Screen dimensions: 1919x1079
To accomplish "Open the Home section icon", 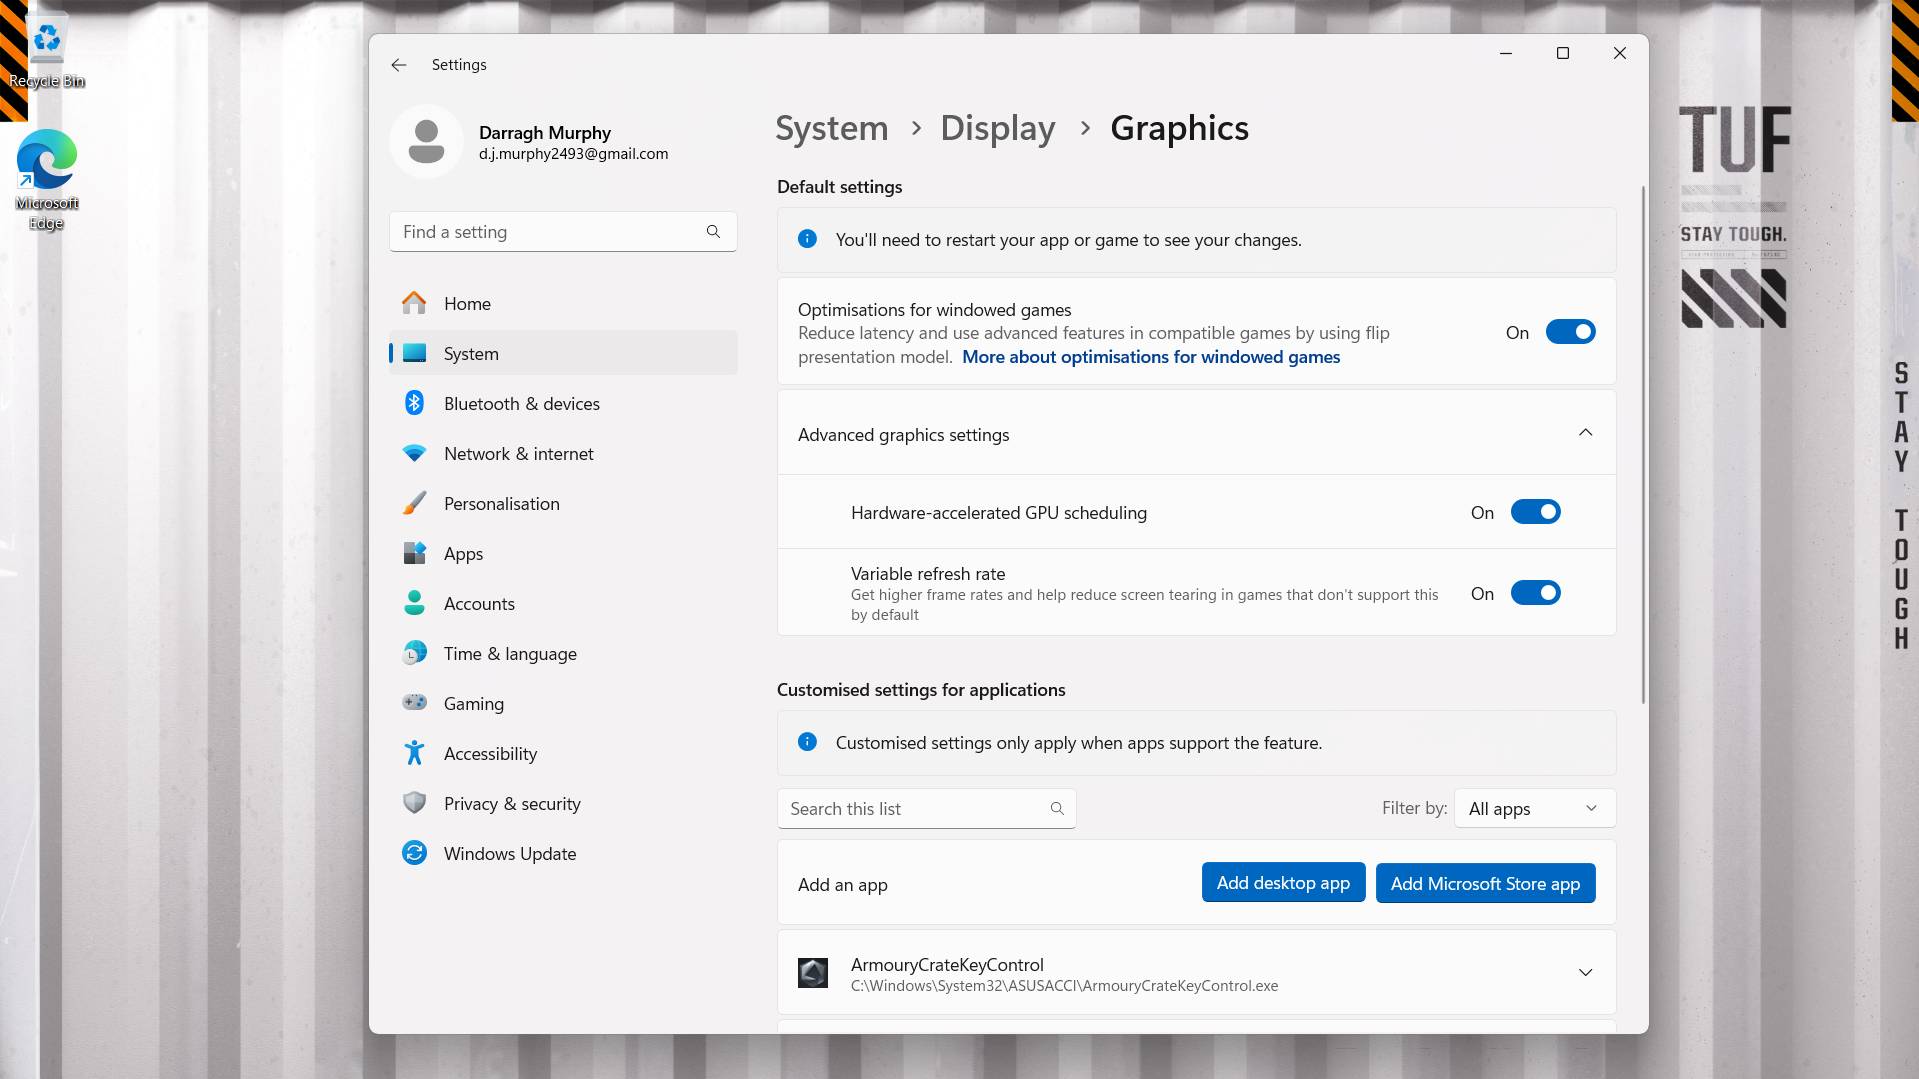I will point(414,303).
